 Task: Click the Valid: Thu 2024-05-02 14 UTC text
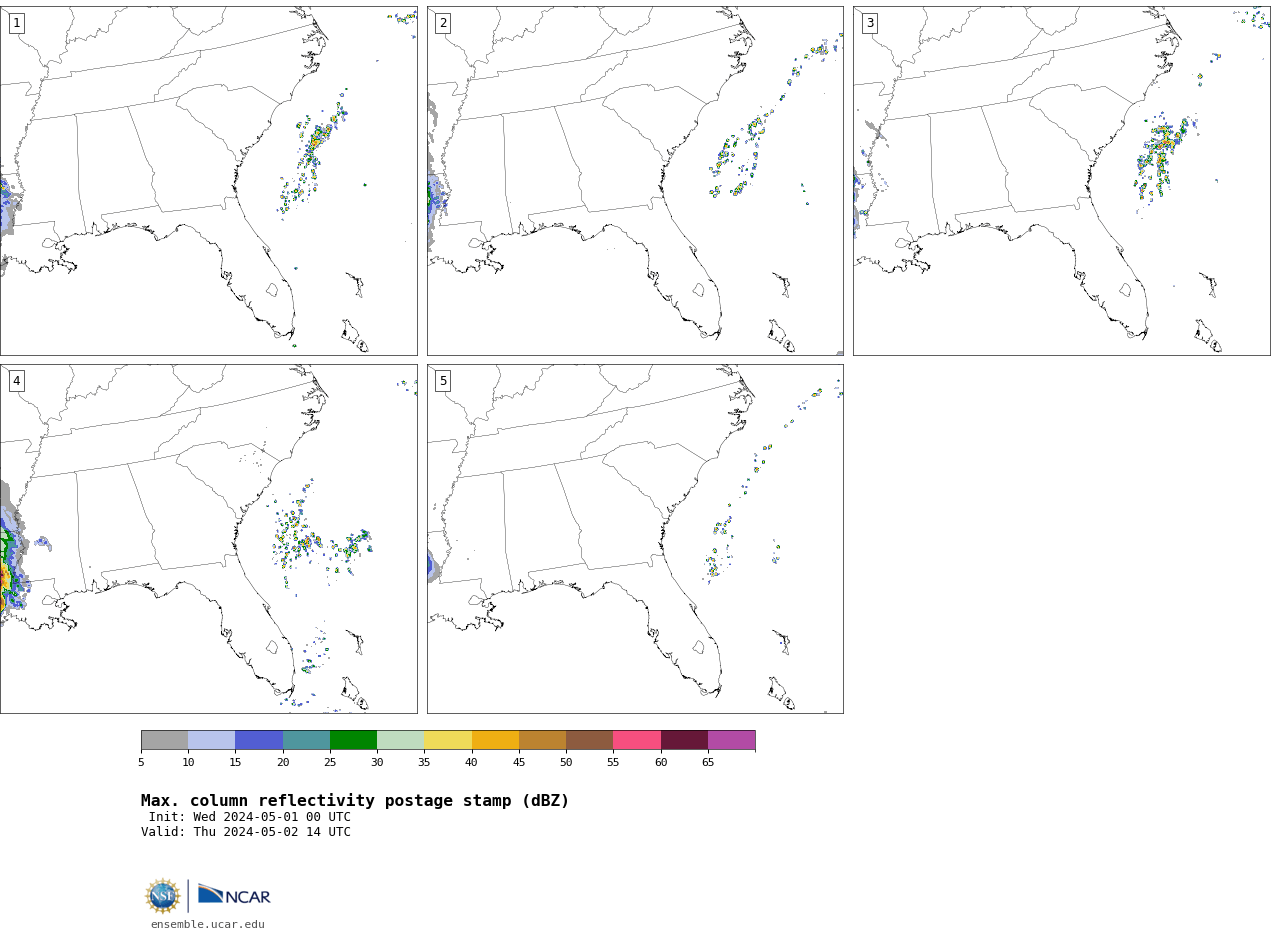tap(246, 832)
